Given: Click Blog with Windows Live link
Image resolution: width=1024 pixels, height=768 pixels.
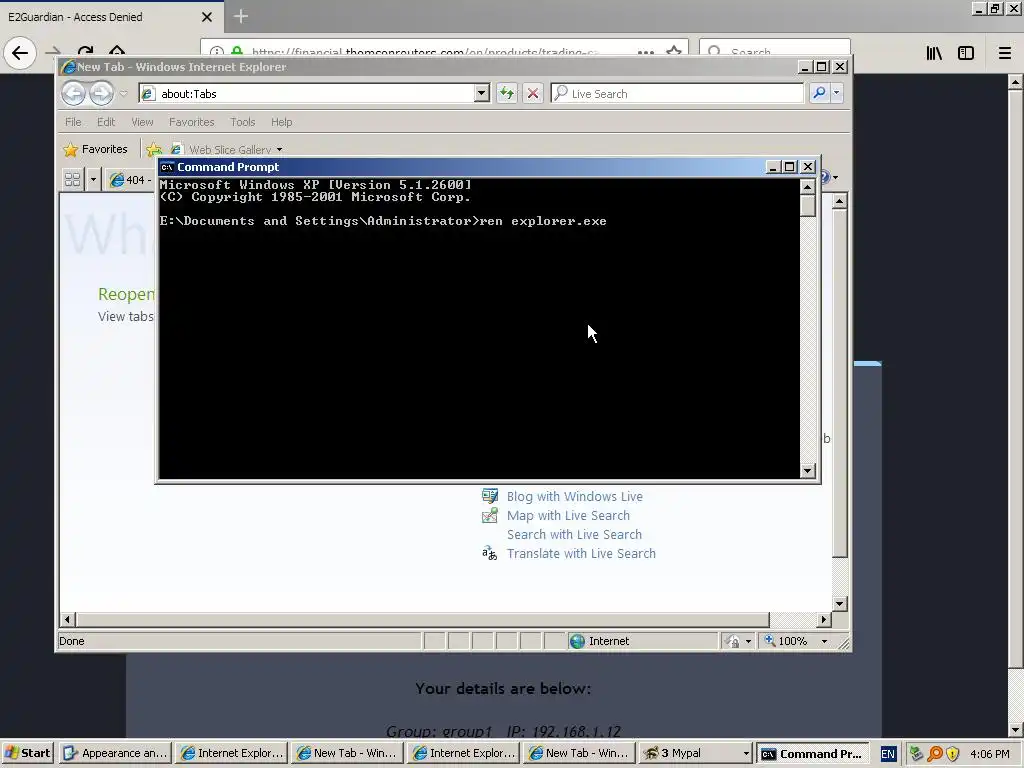Looking at the screenshot, I should [575, 497].
